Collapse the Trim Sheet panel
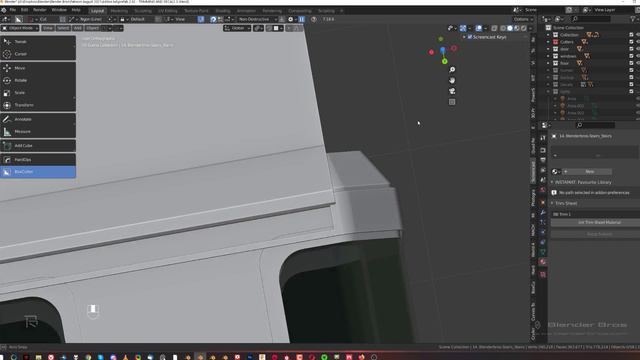The image size is (640, 360). click(x=566, y=203)
